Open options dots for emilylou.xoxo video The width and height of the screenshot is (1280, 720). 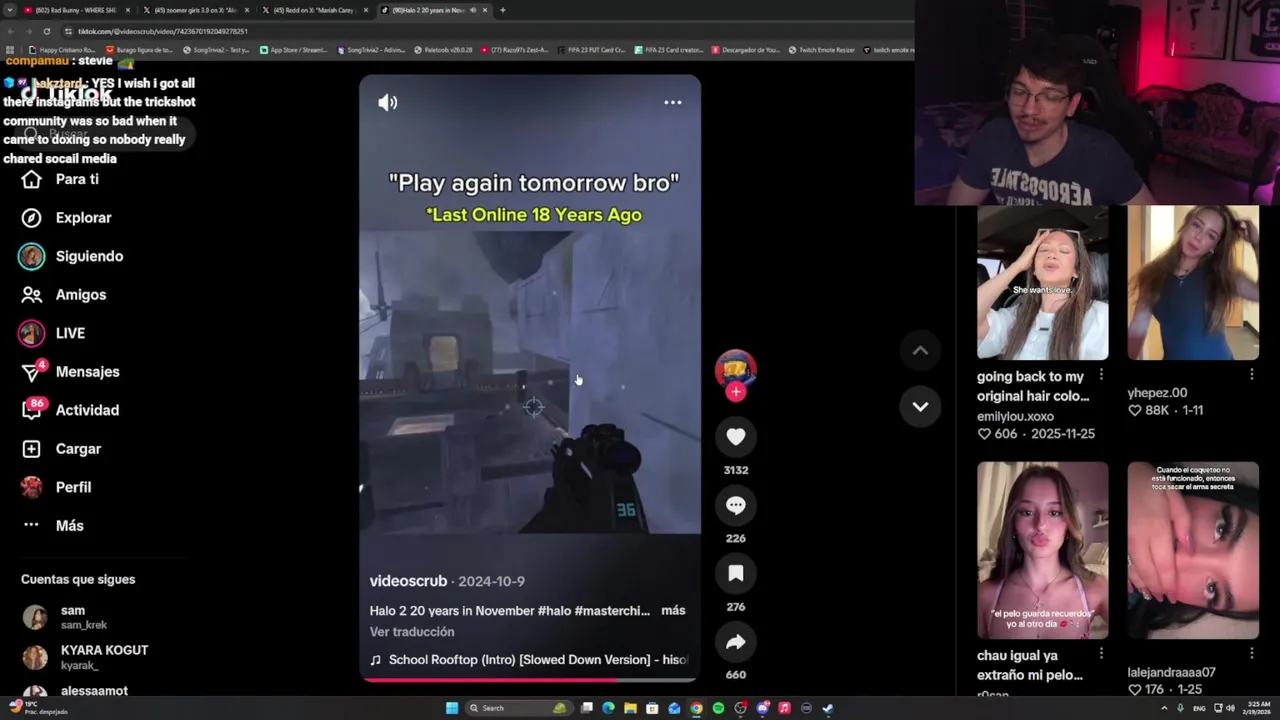[1101, 374]
